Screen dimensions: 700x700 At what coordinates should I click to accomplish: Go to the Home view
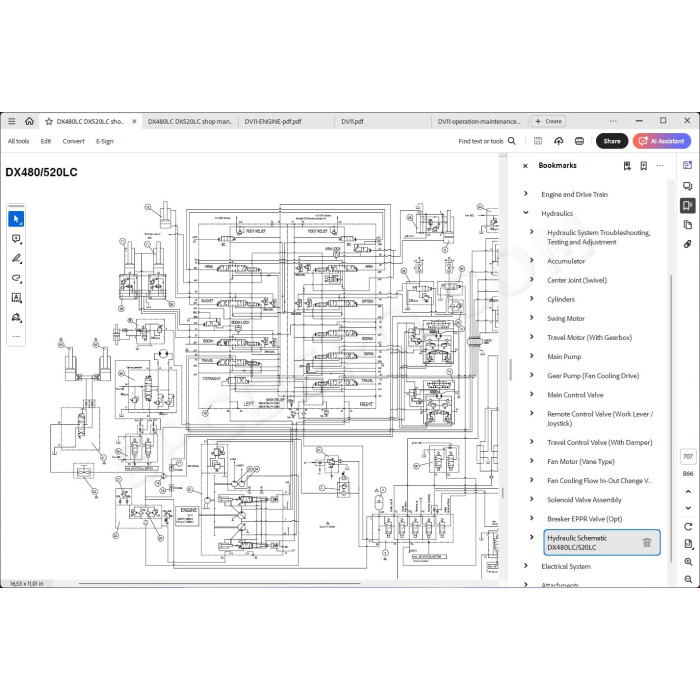click(29, 121)
